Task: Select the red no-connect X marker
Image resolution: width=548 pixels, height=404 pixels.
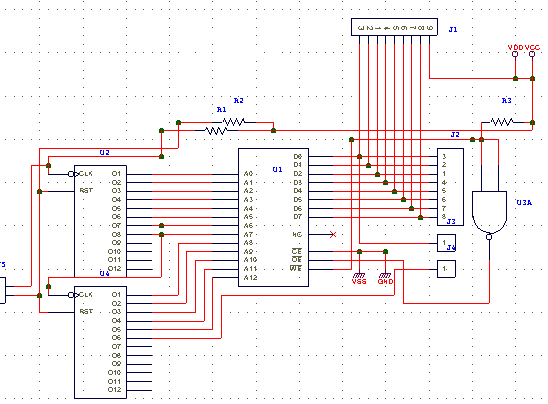Action: [x=333, y=235]
